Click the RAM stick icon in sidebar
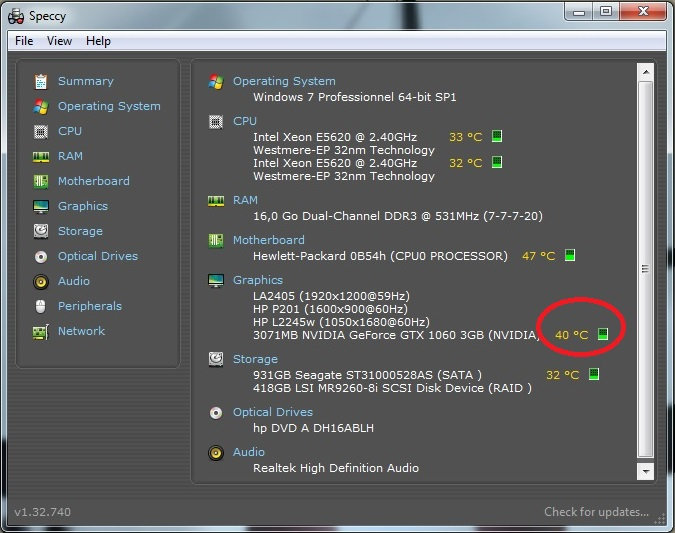This screenshot has width=675, height=533. [41, 157]
